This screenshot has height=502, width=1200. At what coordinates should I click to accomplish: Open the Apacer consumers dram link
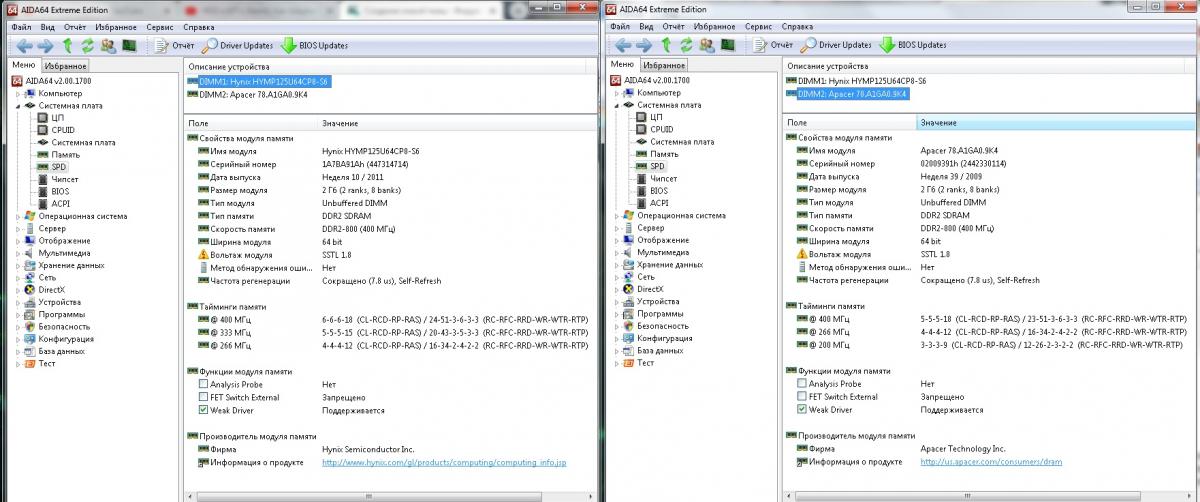991,462
